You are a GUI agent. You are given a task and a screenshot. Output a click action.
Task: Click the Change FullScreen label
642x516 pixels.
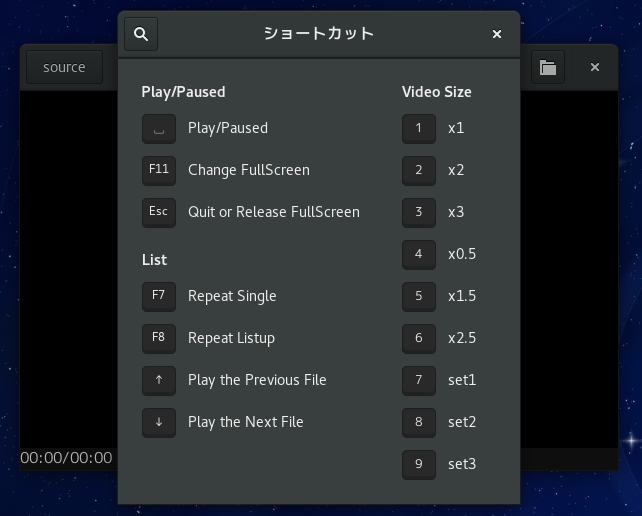tap(249, 170)
